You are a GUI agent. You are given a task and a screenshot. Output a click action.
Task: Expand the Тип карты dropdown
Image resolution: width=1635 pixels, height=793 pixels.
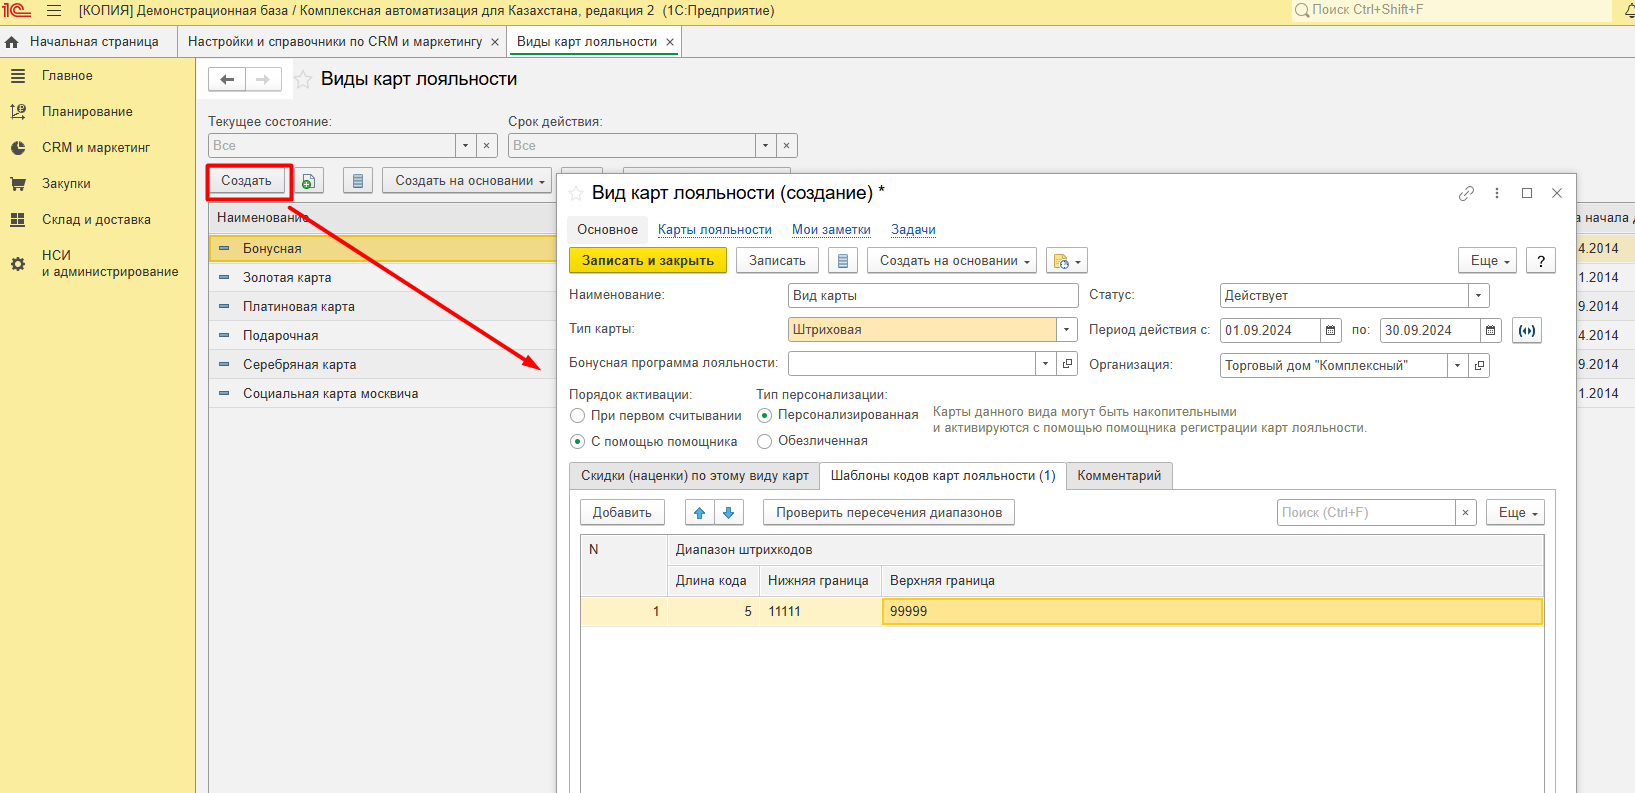click(1067, 330)
